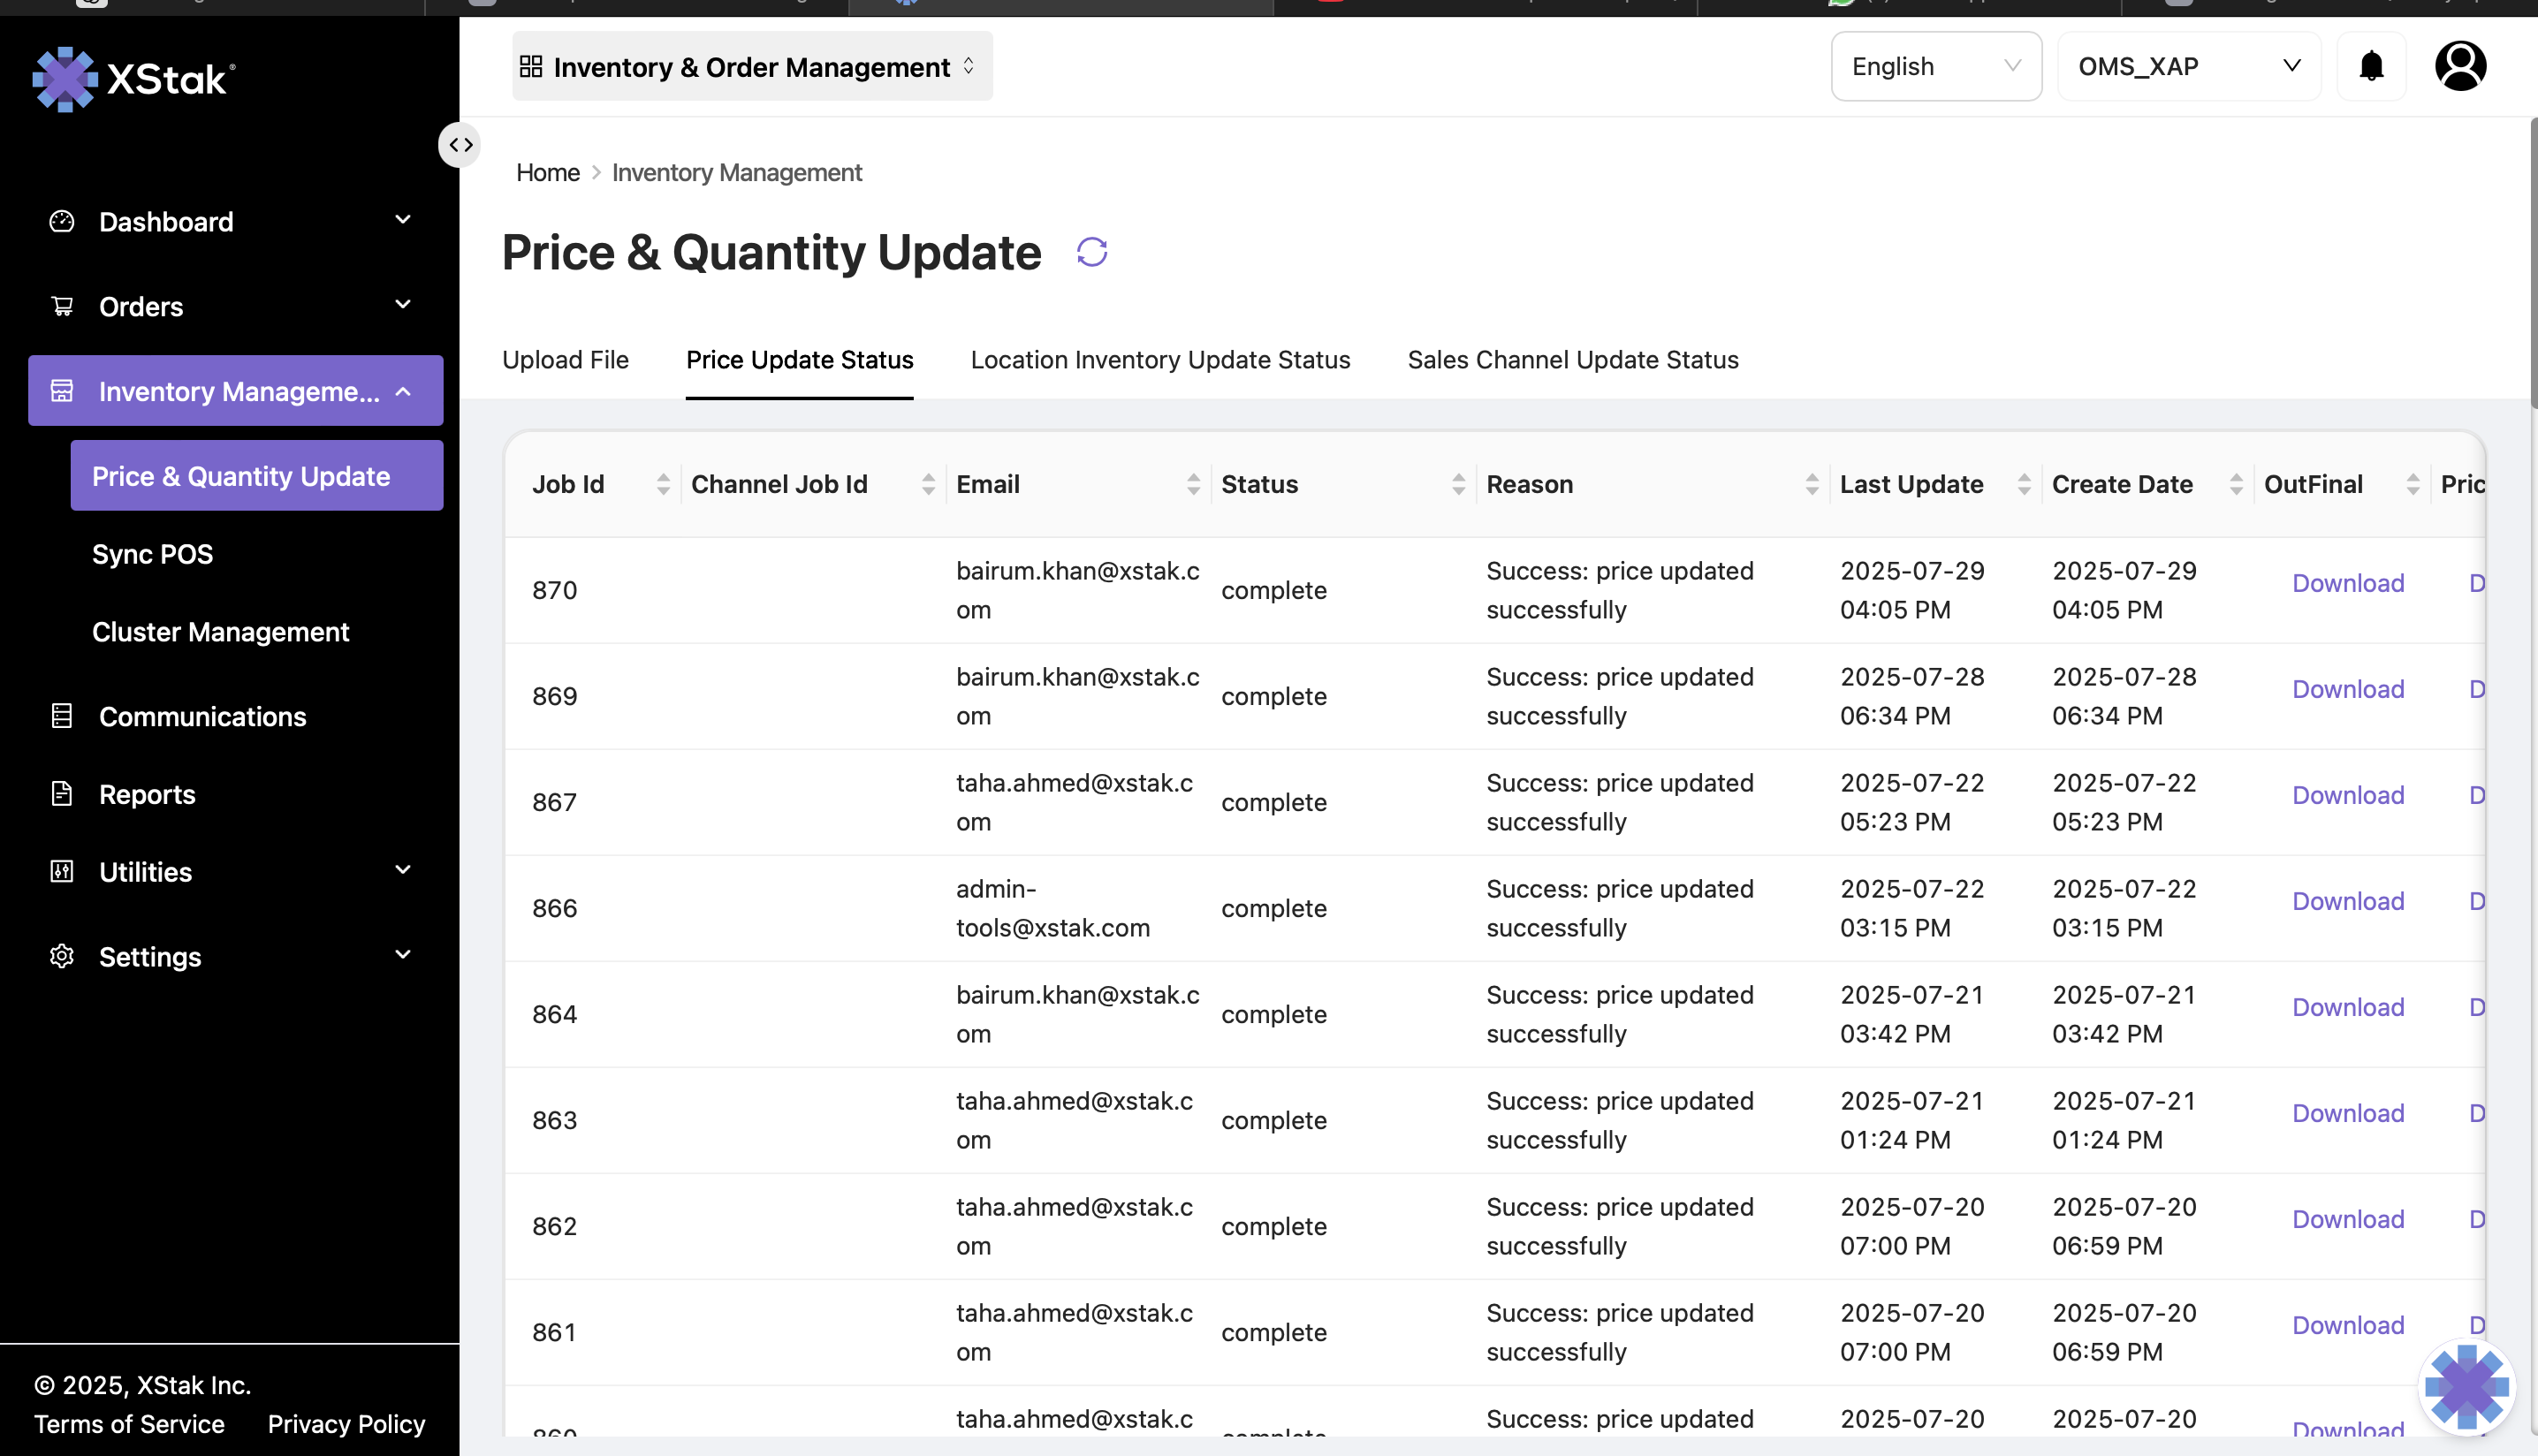Screen dimensions: 2538x1456
Task: Click the Reports document icon in sidebar
Action: coord(62,794)
